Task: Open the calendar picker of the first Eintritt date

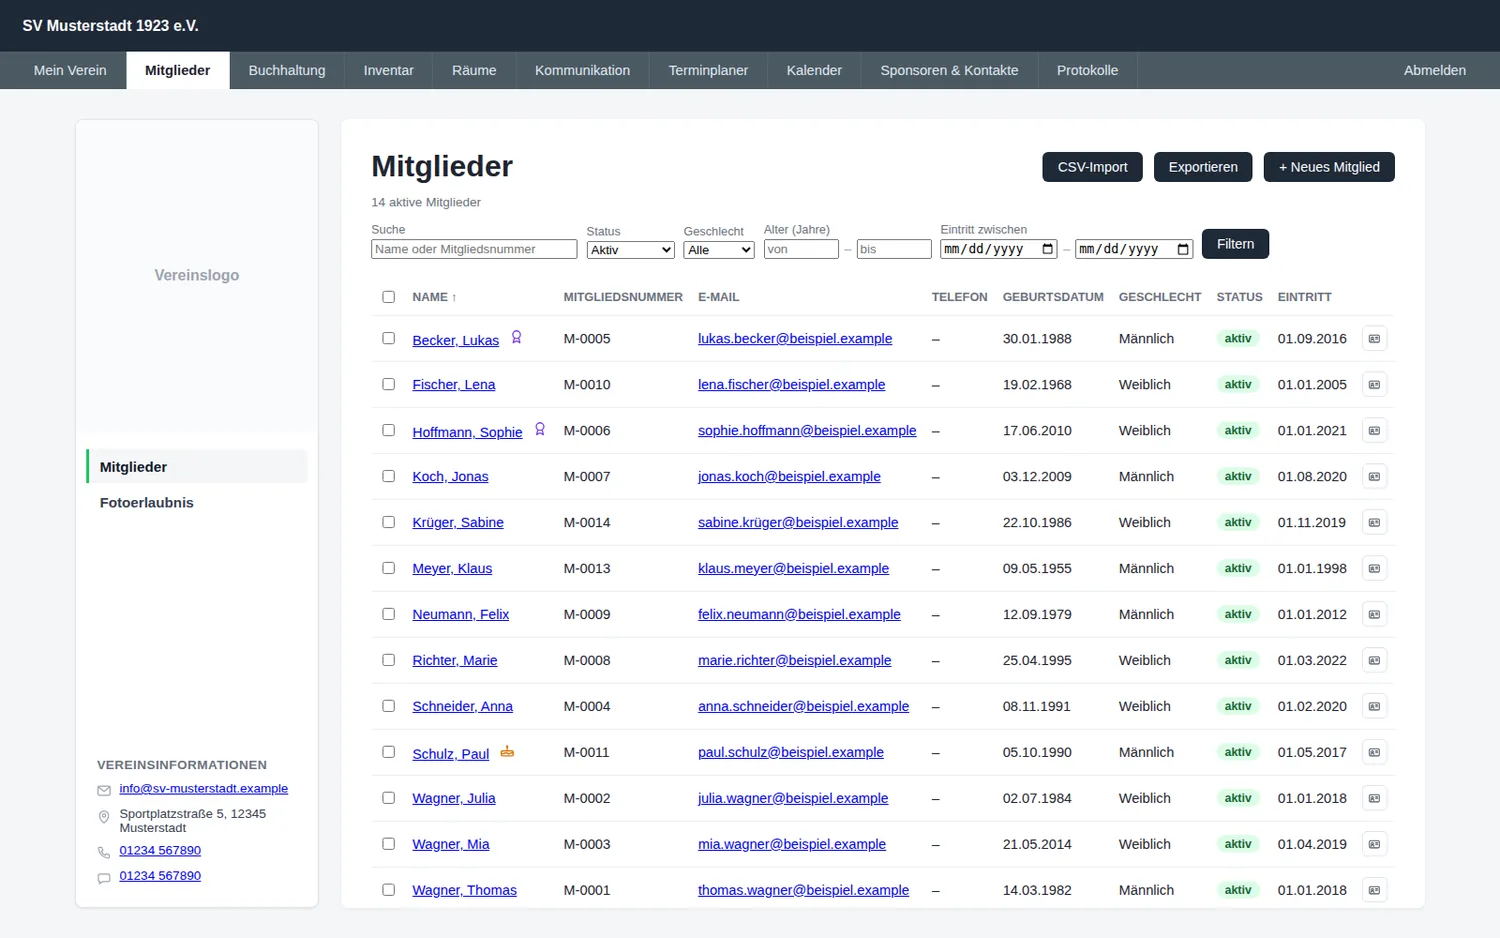Action: [x=1048, y=249]
